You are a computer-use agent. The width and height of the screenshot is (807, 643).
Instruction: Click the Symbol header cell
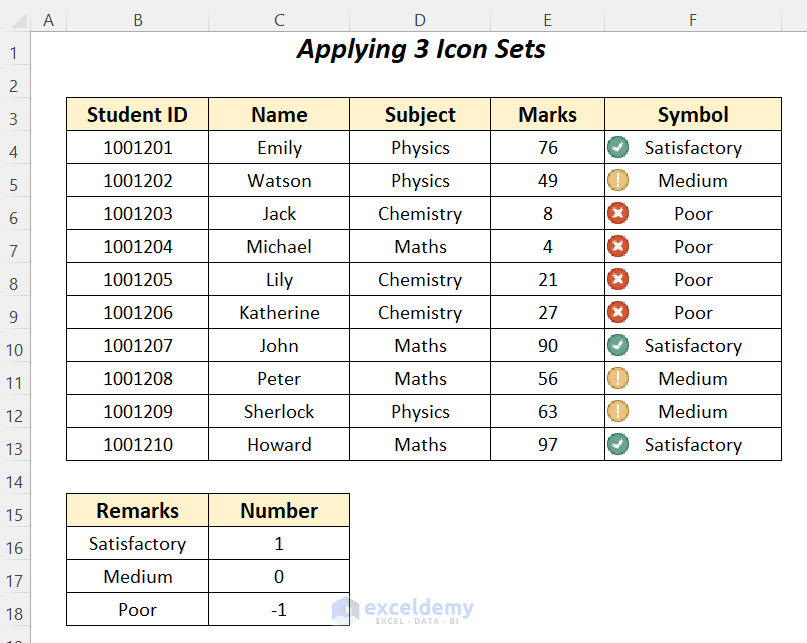692,114
